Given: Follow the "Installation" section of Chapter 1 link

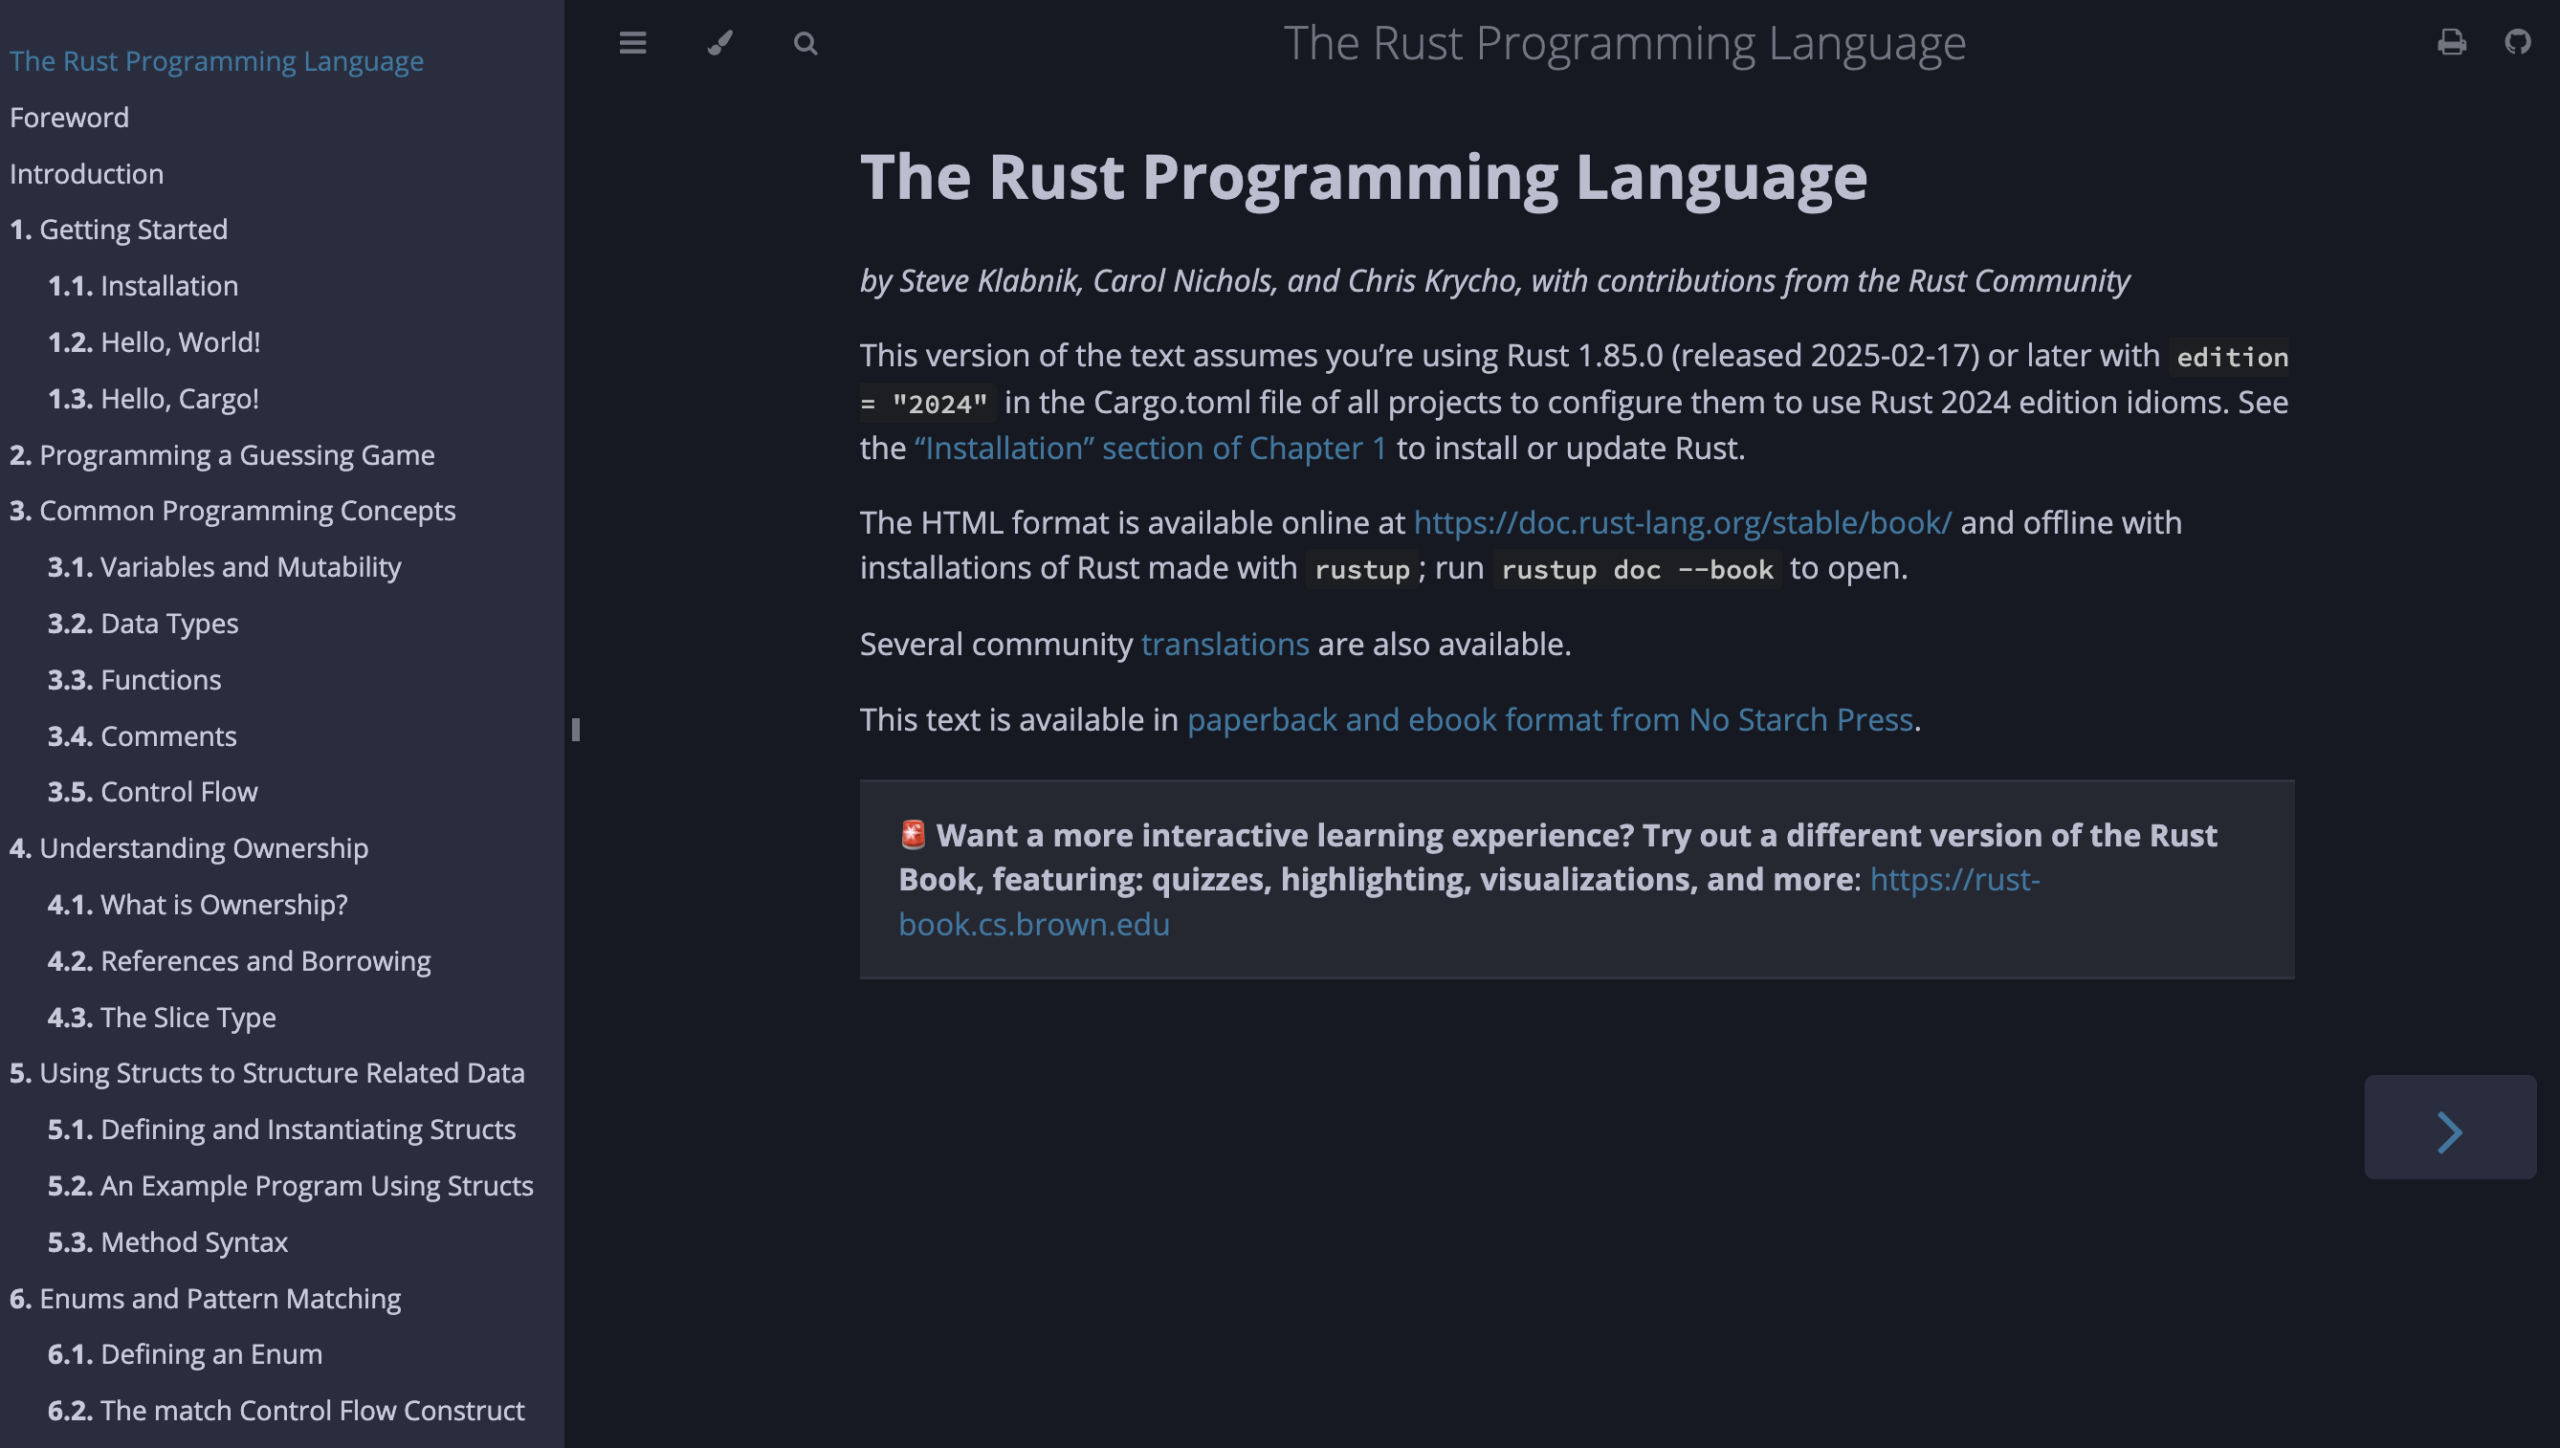Looking at the screenshot, I should (1150, 448).
